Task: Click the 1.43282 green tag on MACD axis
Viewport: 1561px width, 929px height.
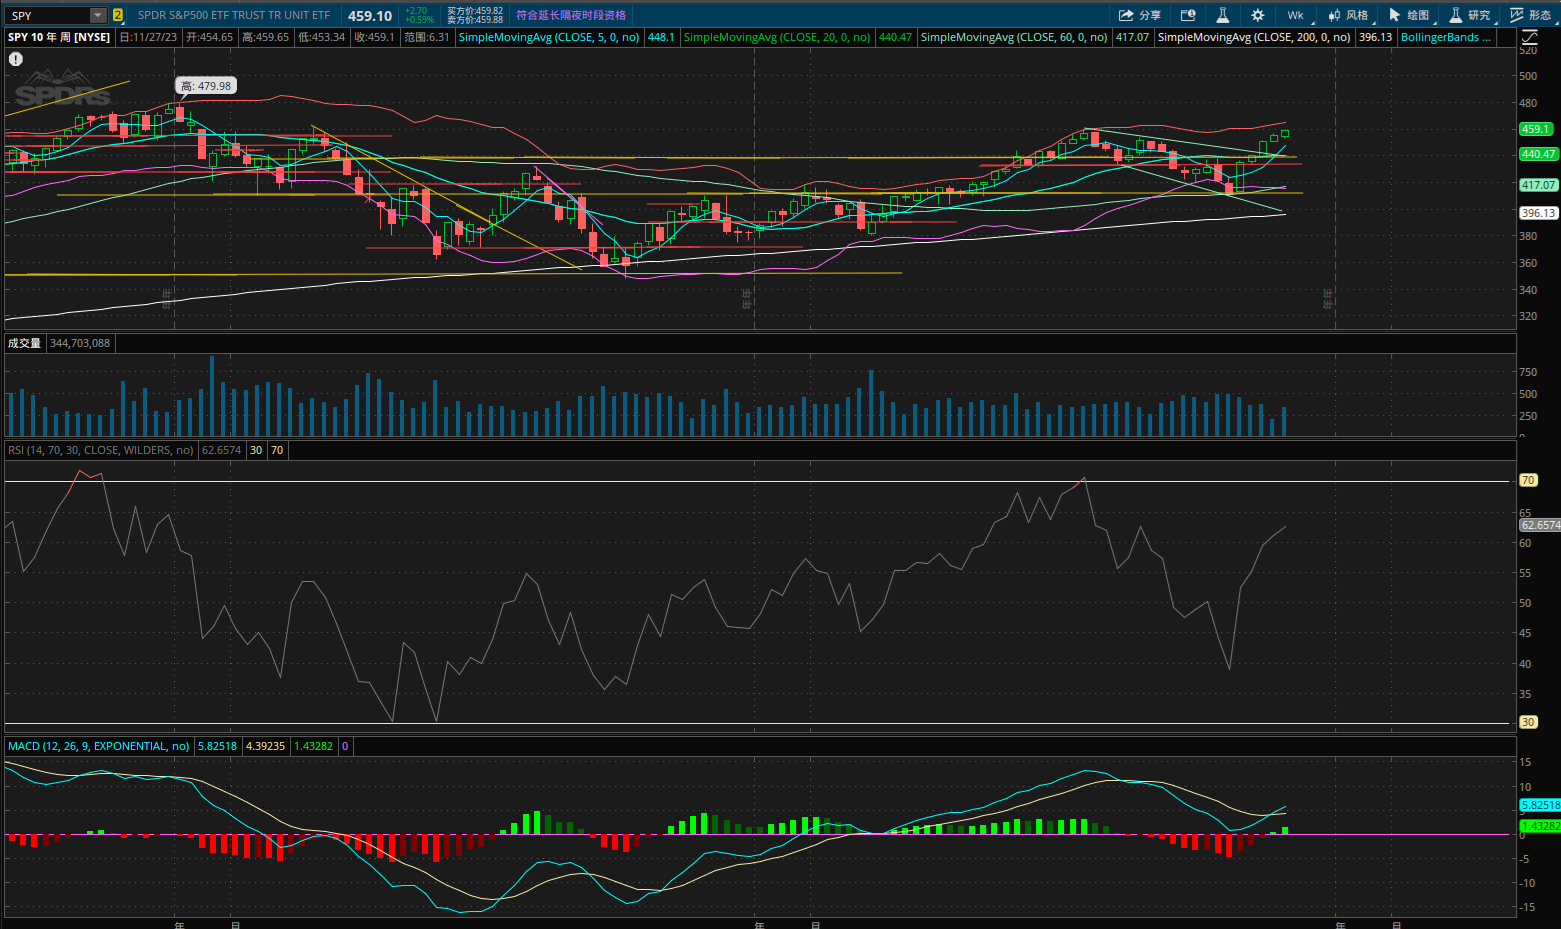Action: [1540, 826]
